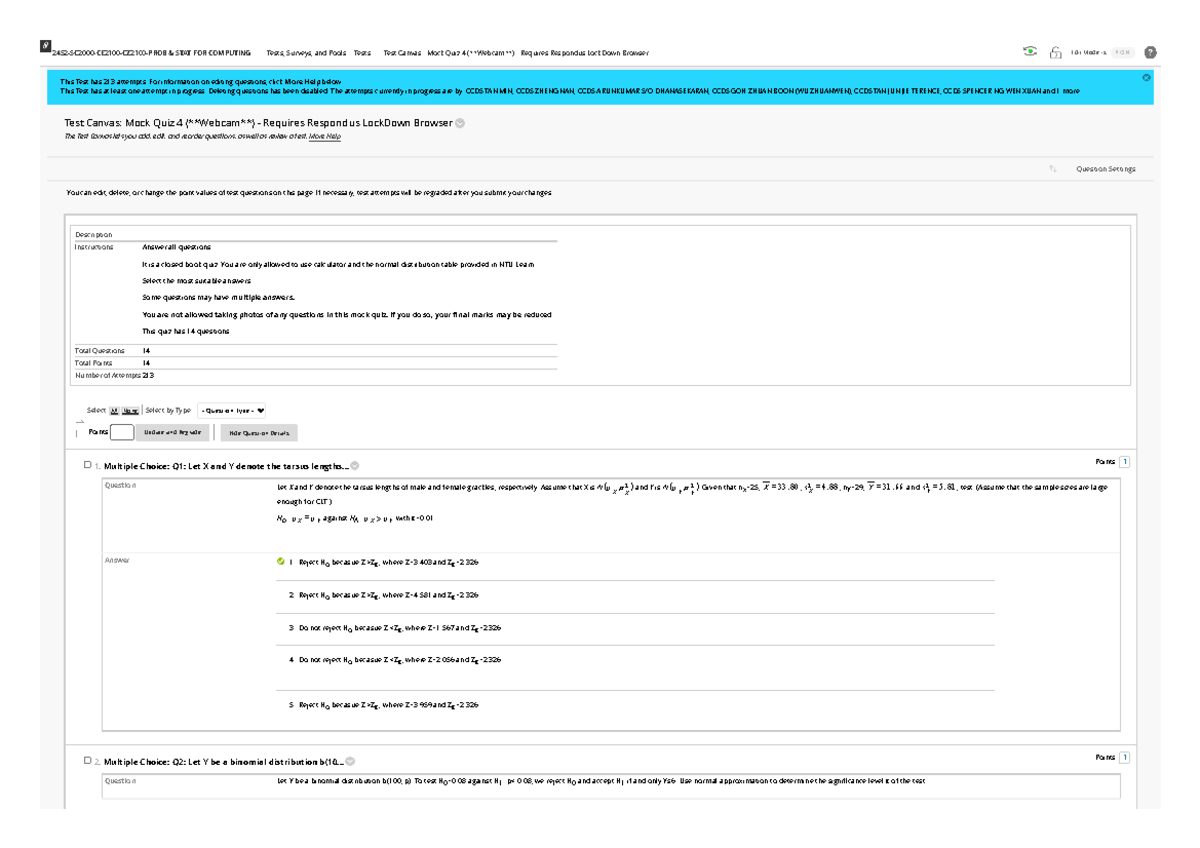Tick the checkbox for question 2

pos(88,760)
